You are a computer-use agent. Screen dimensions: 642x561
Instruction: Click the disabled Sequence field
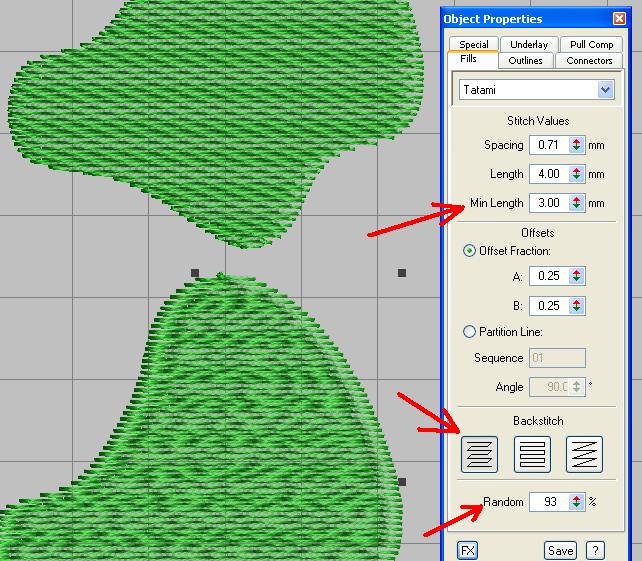pos(557,358)
